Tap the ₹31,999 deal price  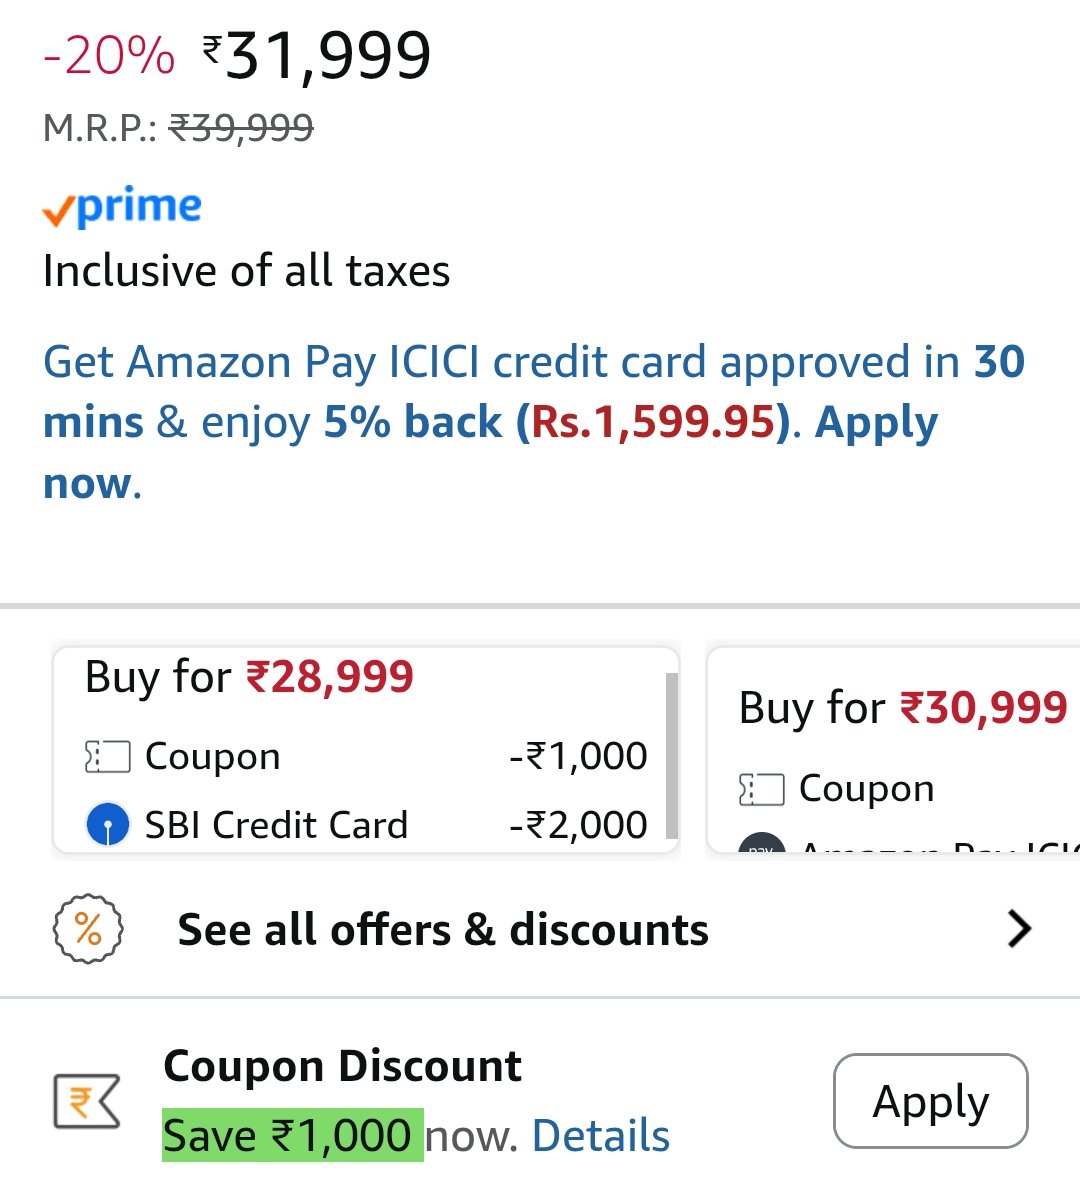point(317,56)
